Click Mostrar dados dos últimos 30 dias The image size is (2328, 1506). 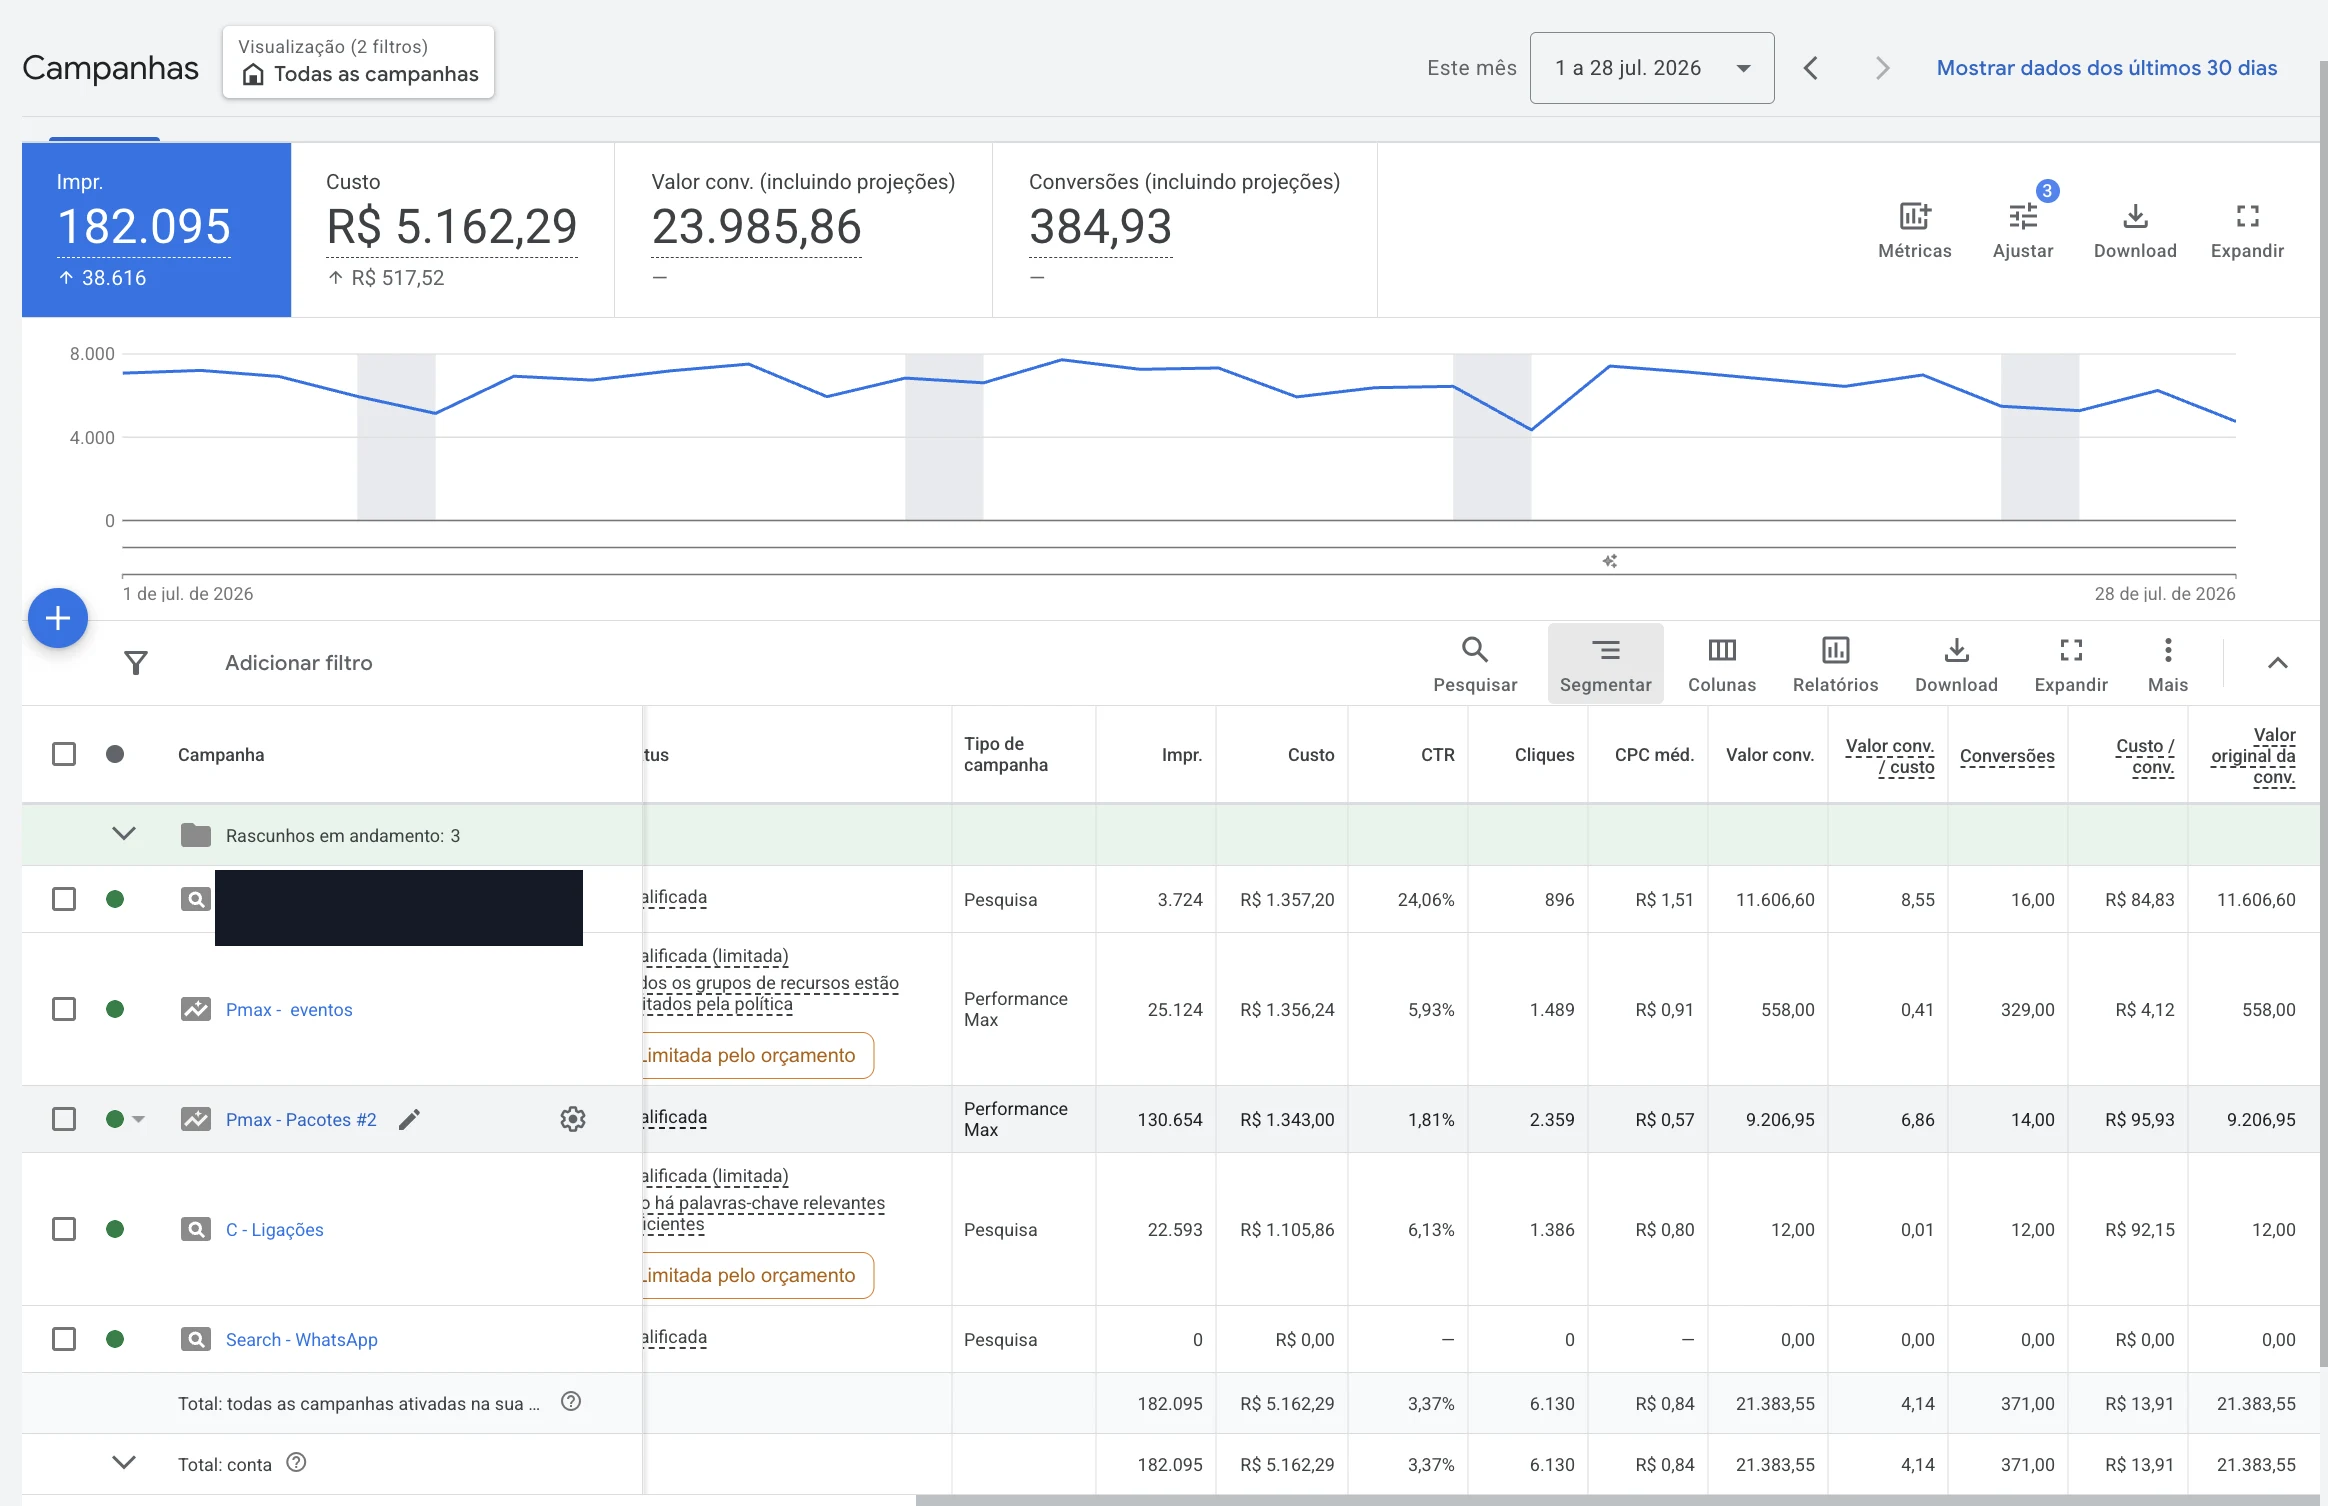(x=2106, y=68)
